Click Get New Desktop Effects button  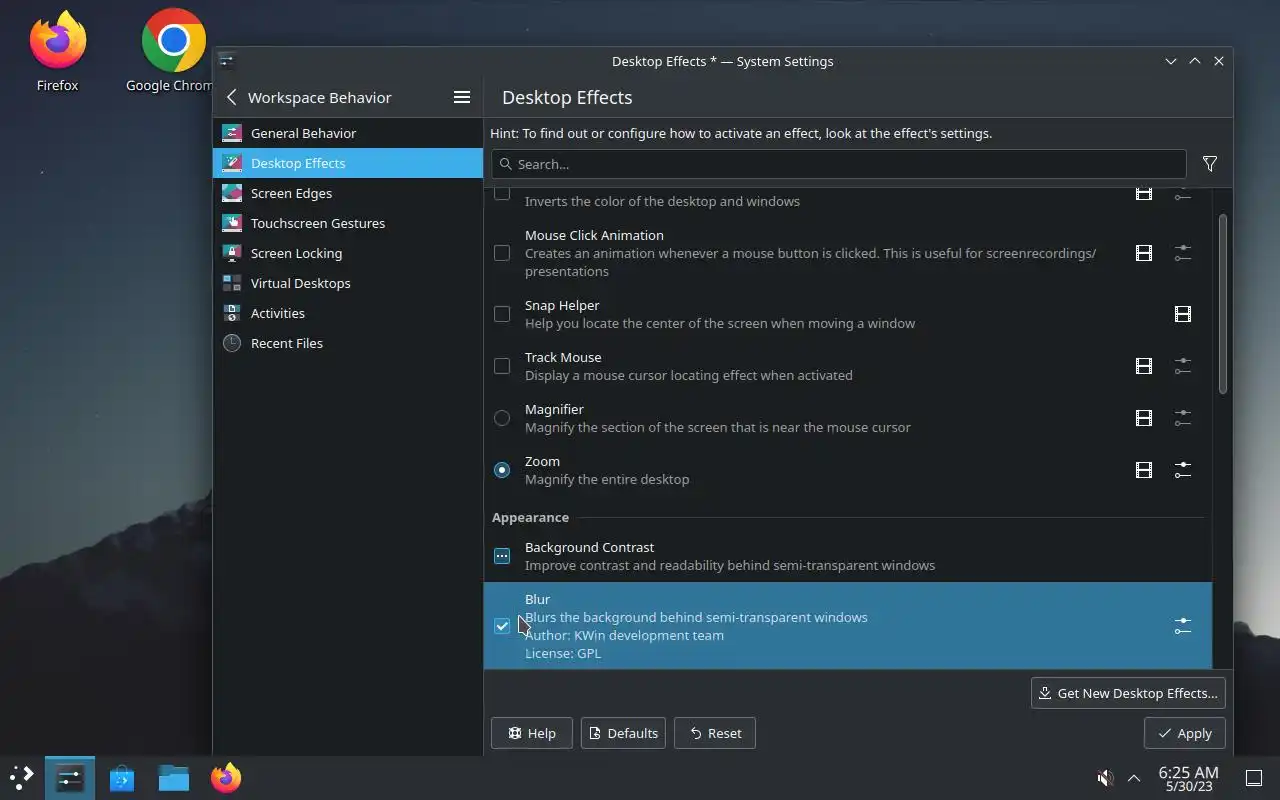[x=1128, y=693]
